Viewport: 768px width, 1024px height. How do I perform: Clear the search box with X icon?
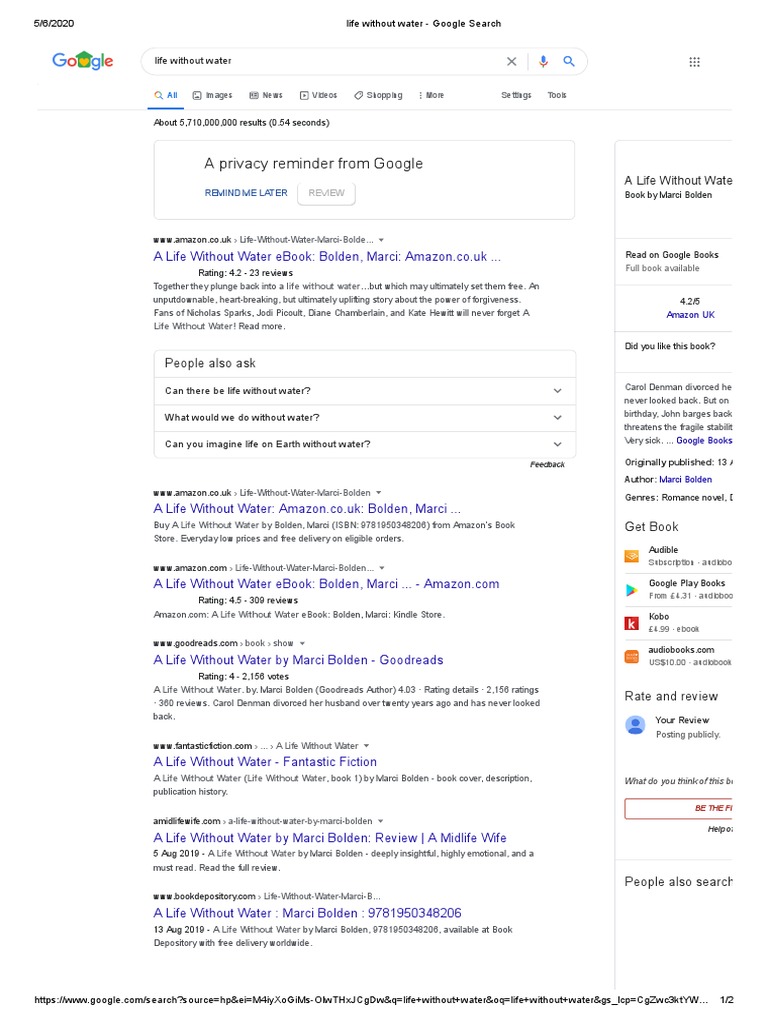[x=511, y=61]
